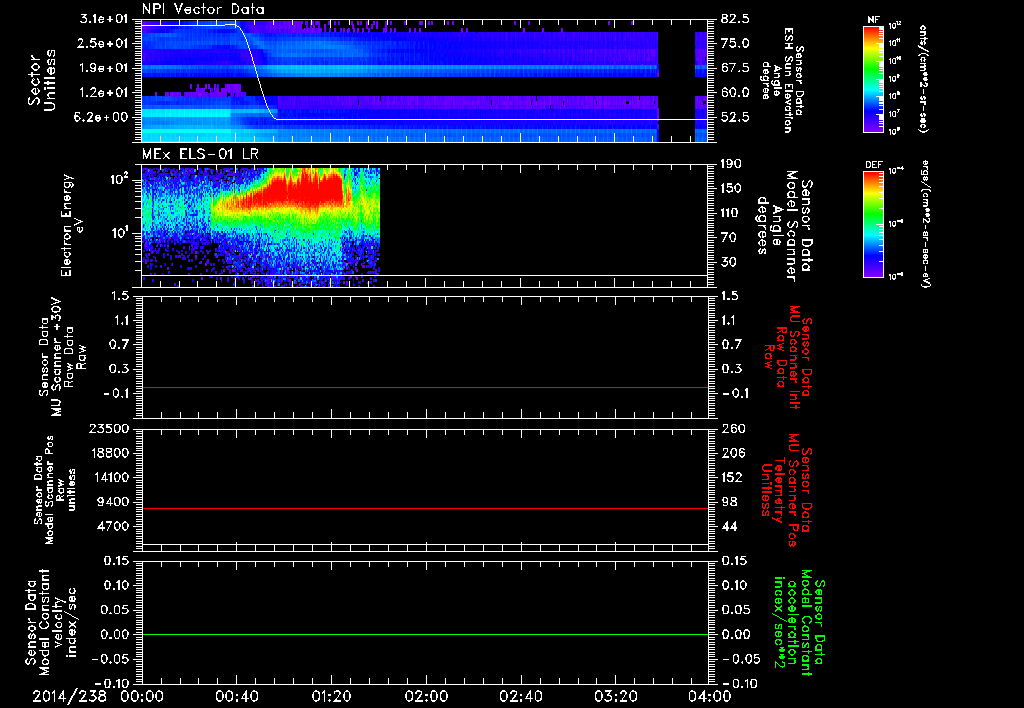Click the red high-flux region in ELS spectrogram
Viewport: 1024px width, 708px height.
[304, 189]
